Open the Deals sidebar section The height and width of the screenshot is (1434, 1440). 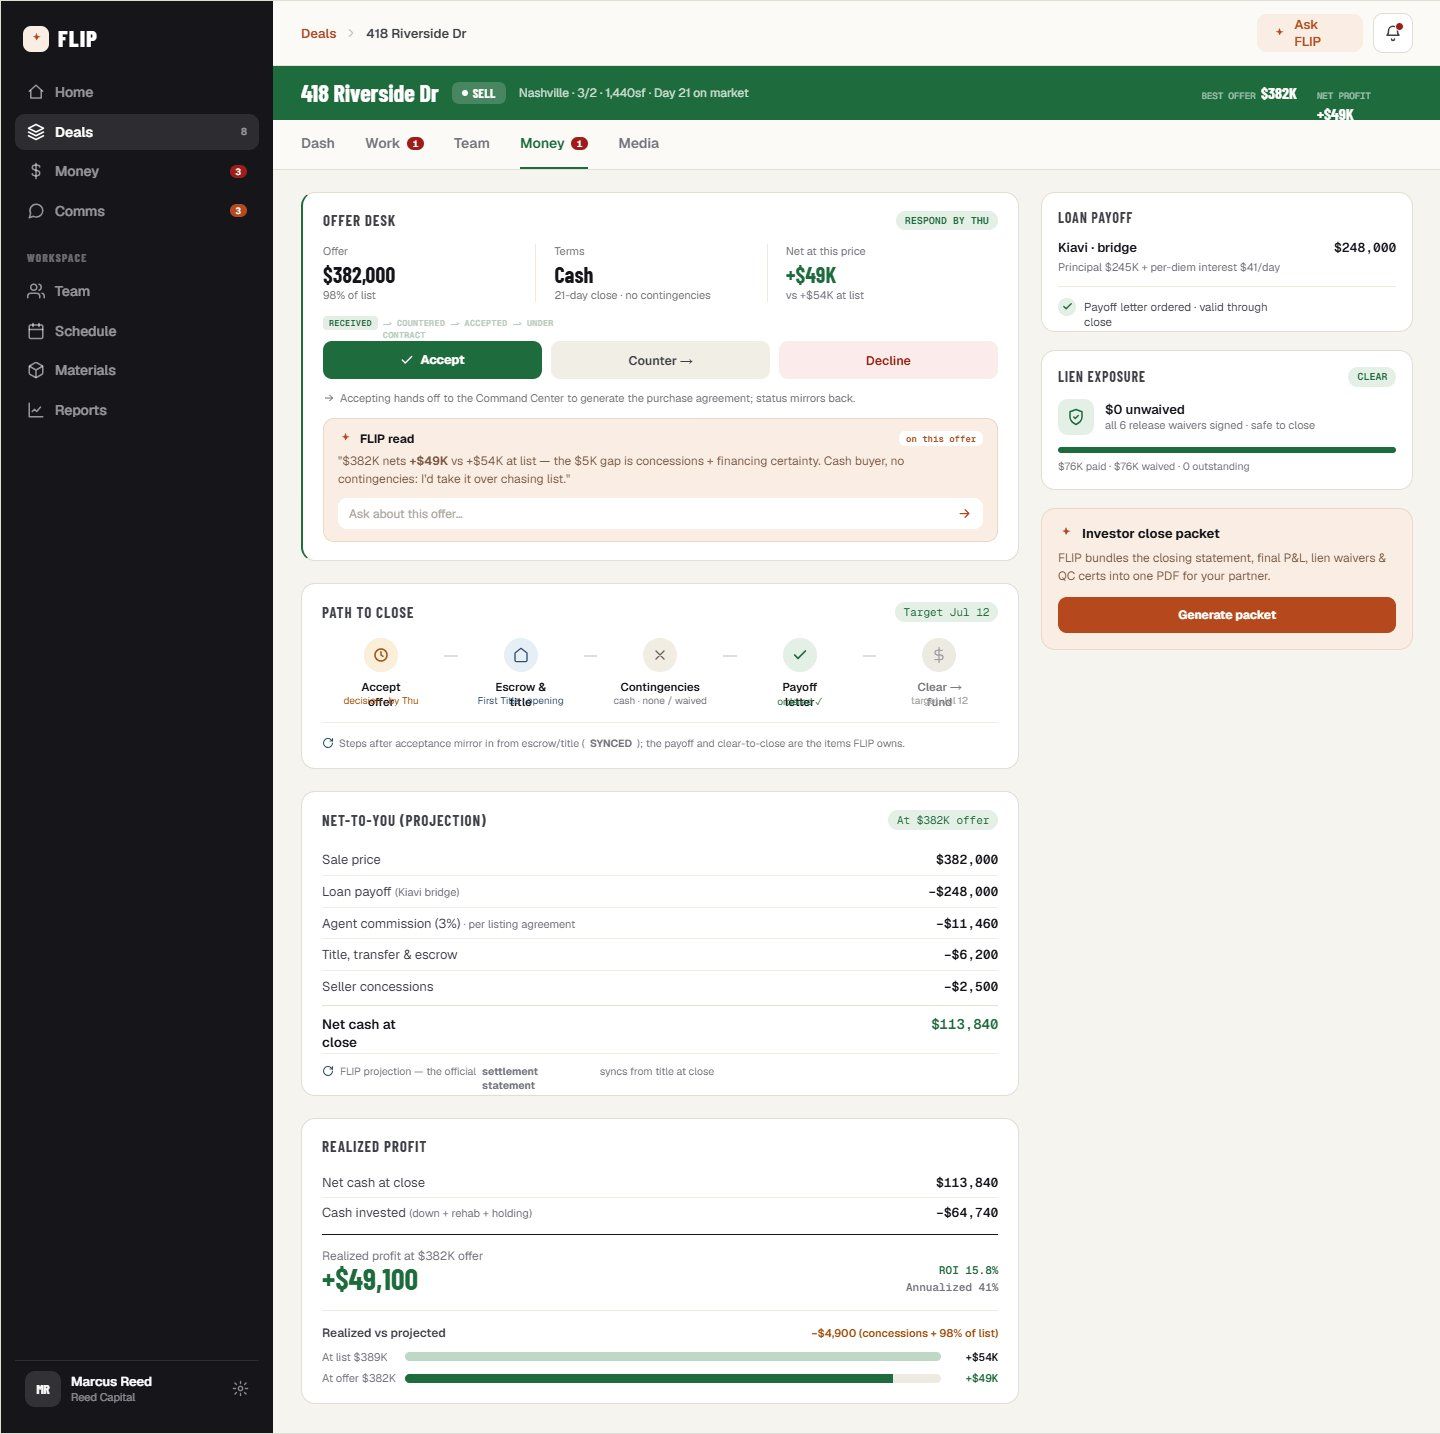137,132
